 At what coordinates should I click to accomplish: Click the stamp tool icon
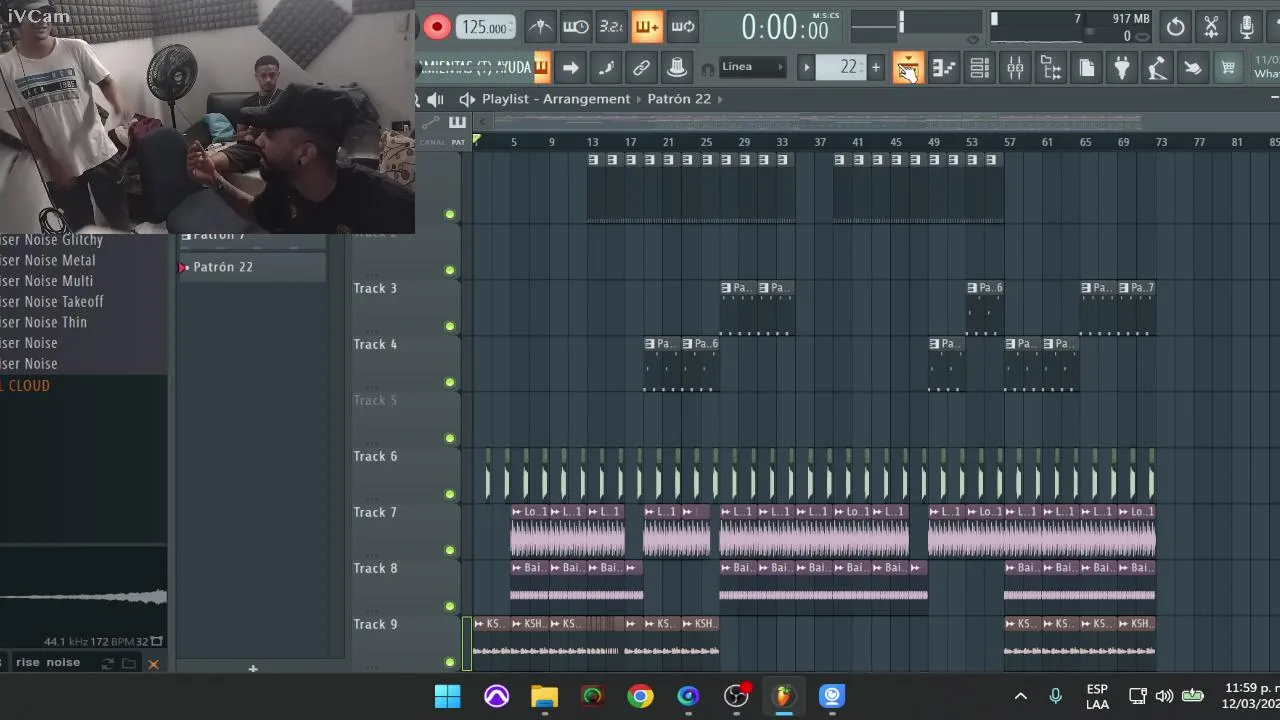(677, 68)
